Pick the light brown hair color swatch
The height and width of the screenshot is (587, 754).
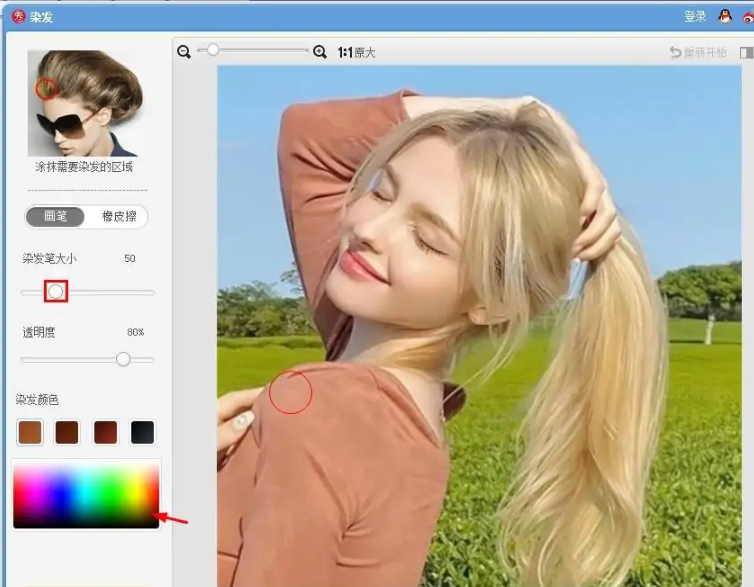point(30,432)
